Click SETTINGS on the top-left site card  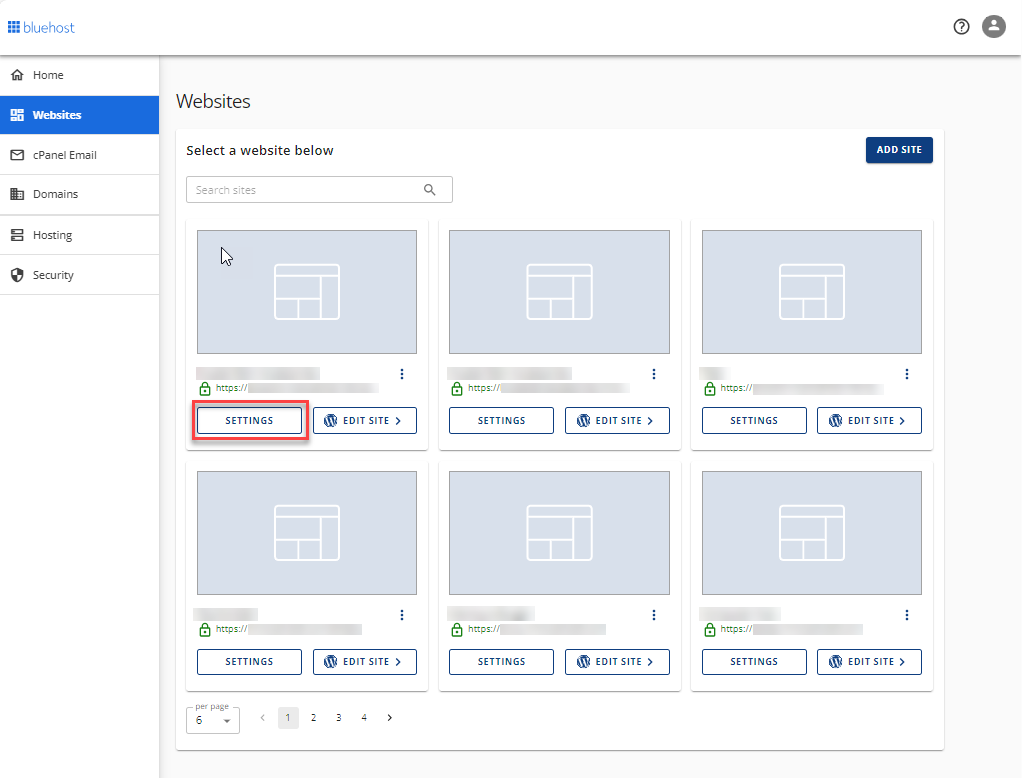coord(250,421)
